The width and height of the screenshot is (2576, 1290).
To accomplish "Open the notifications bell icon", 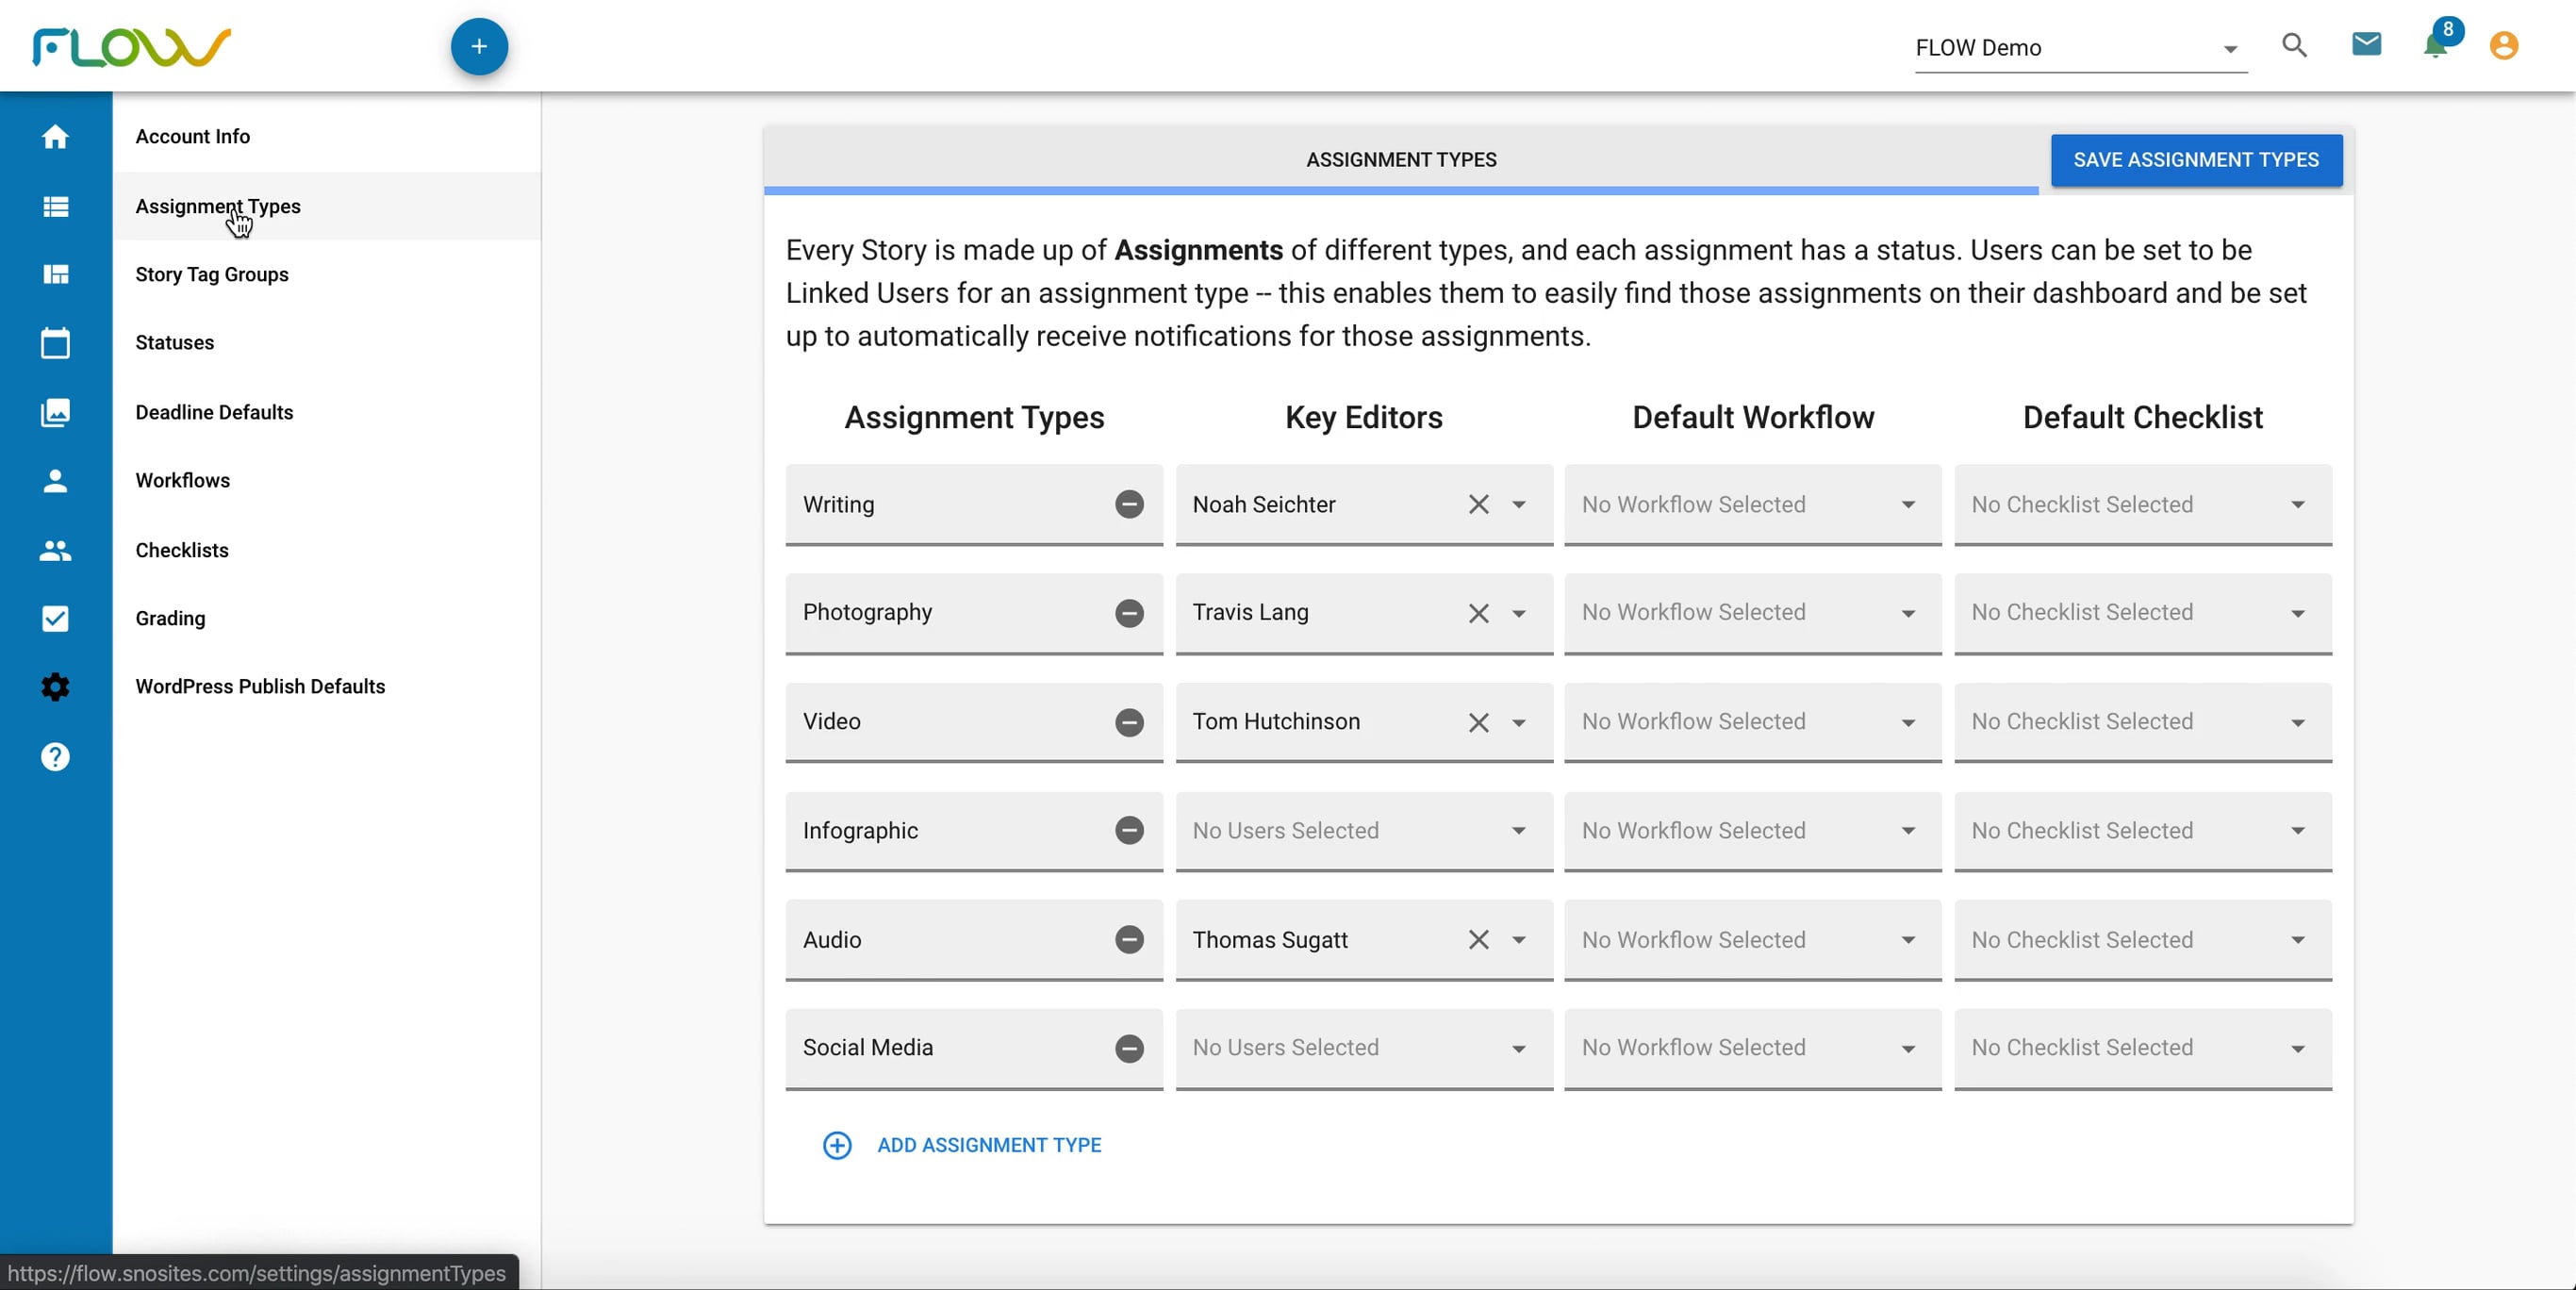I will point(2432,45).
